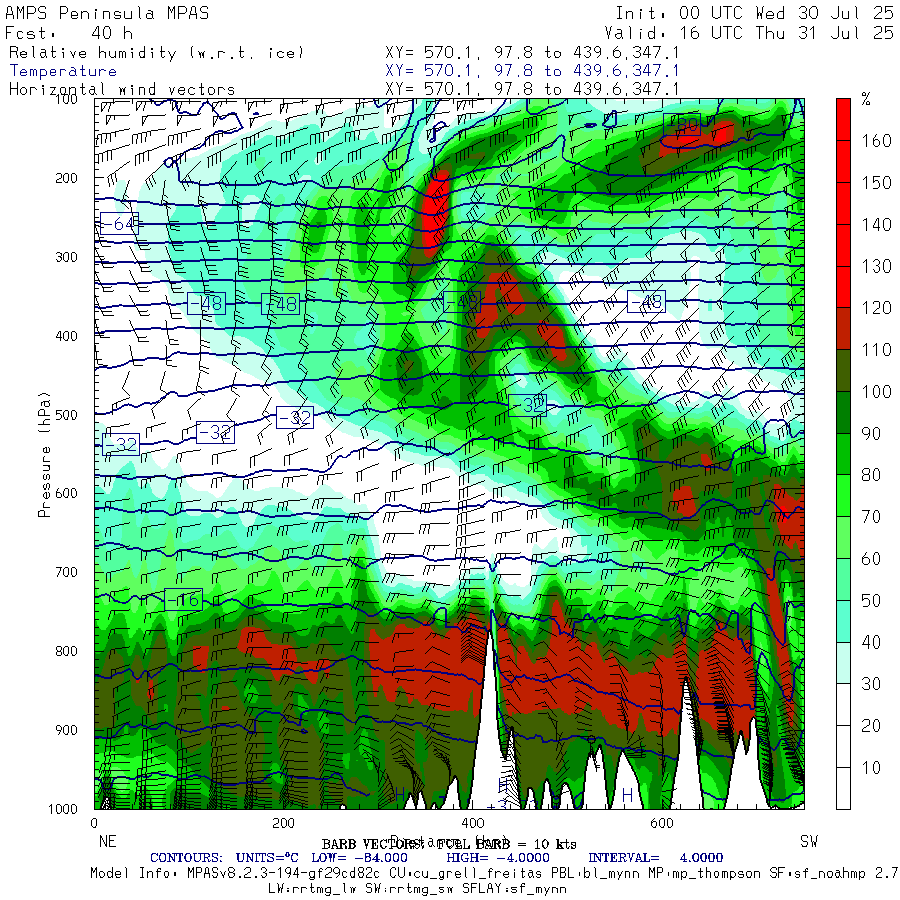Click the colorbar label '120'
Screen dimensions: 900x900
(x=876, y=308)
